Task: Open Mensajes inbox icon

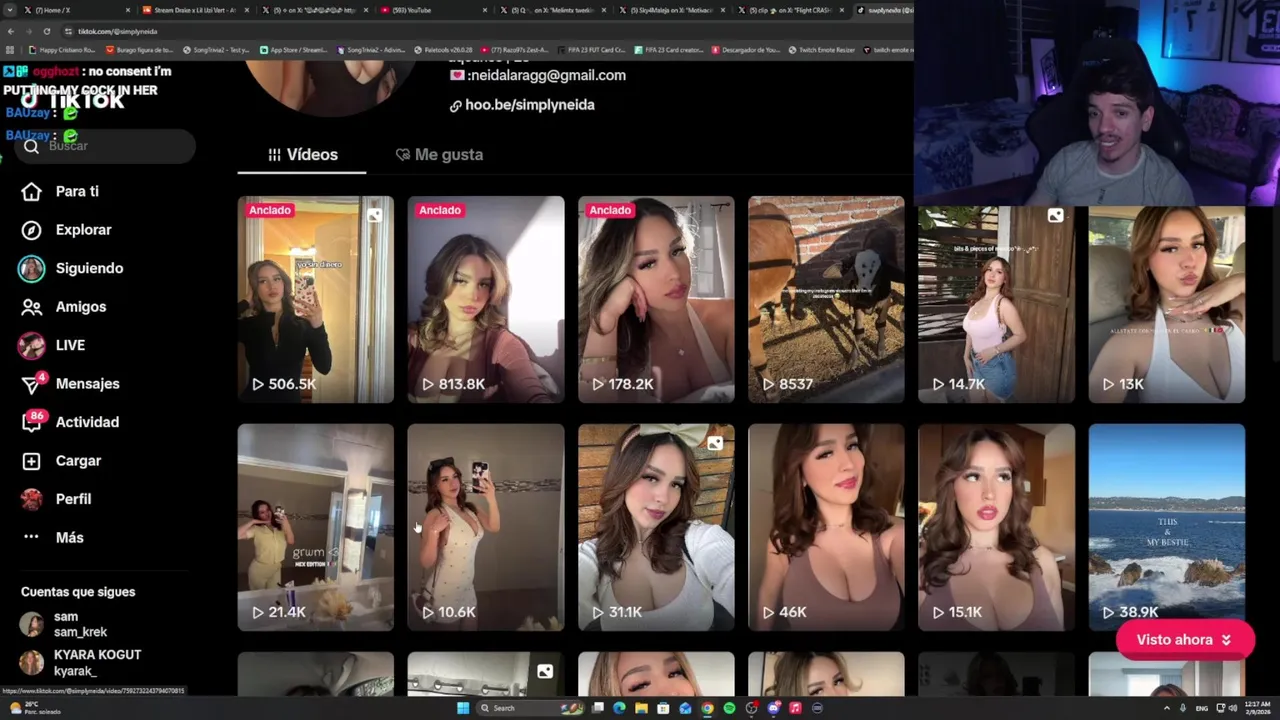Action: [x=32, y=385]
